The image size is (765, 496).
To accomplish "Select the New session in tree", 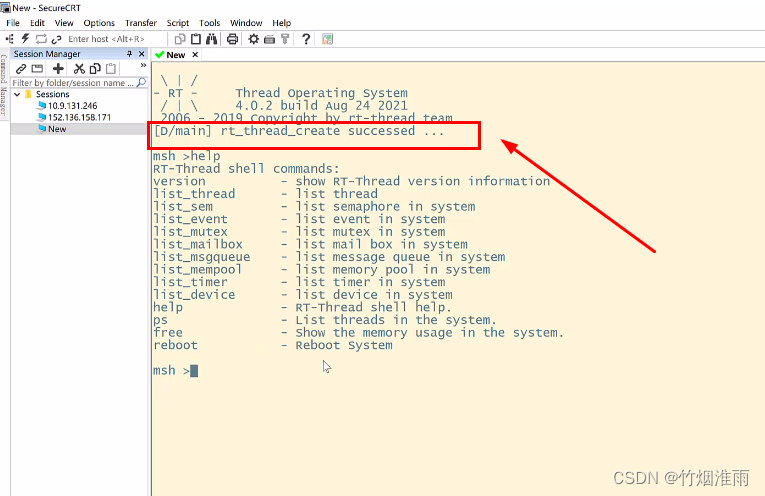I will [57, 129].
